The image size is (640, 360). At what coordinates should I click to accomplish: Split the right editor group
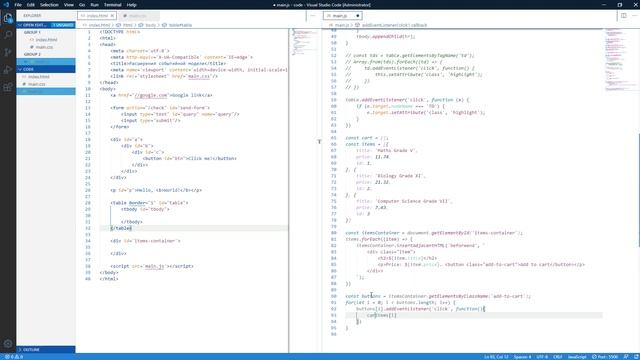pos(624,16)
